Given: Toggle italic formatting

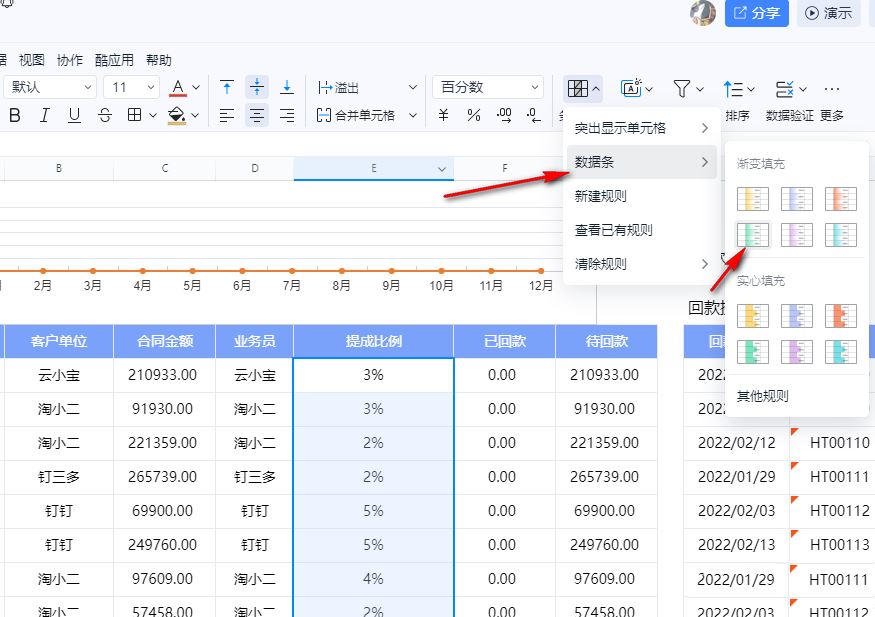Looking at the screenshot, I should pos(44,116).
